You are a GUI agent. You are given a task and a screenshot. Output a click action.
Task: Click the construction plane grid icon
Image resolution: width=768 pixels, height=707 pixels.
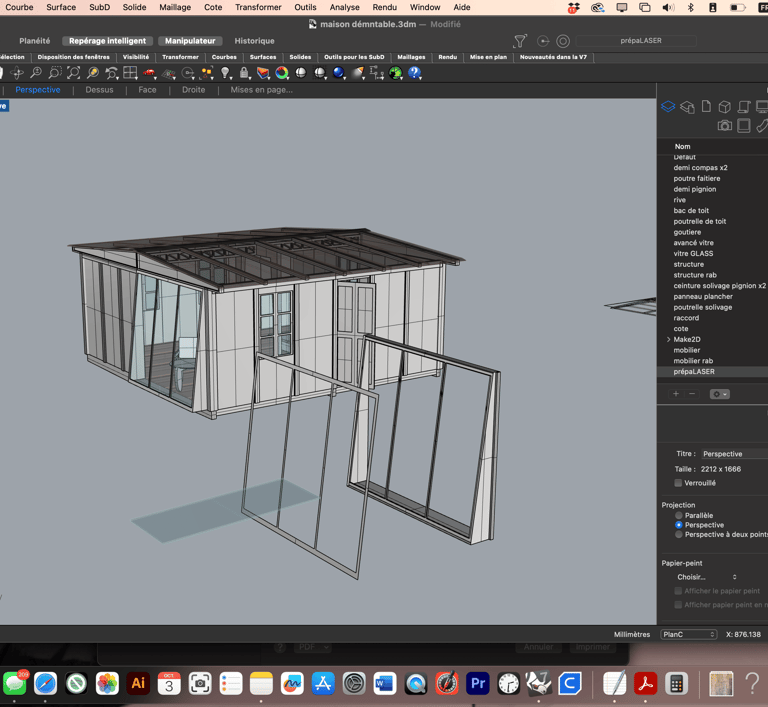coord(168,73)
